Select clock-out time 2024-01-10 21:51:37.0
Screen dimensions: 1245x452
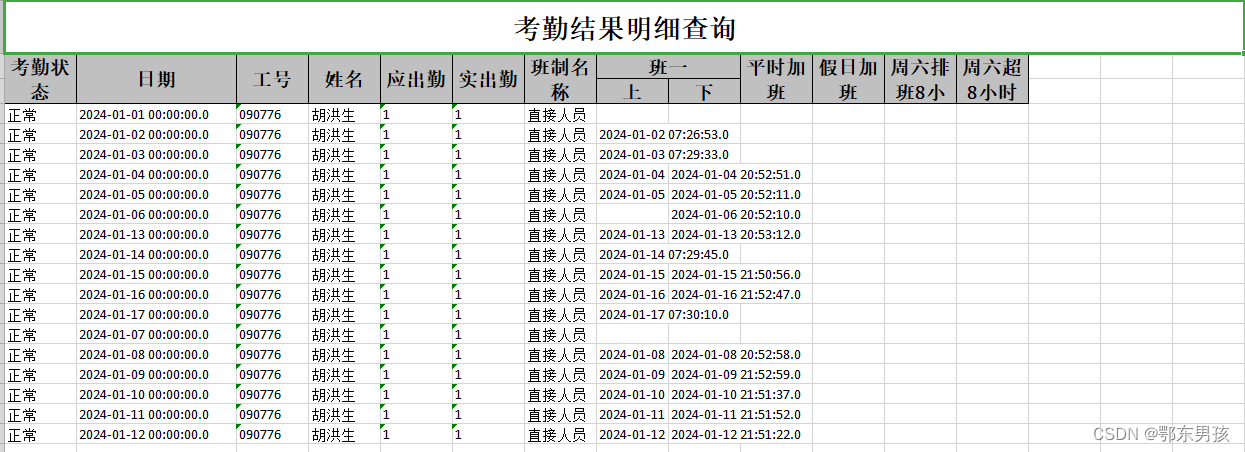tap(736, 394)
